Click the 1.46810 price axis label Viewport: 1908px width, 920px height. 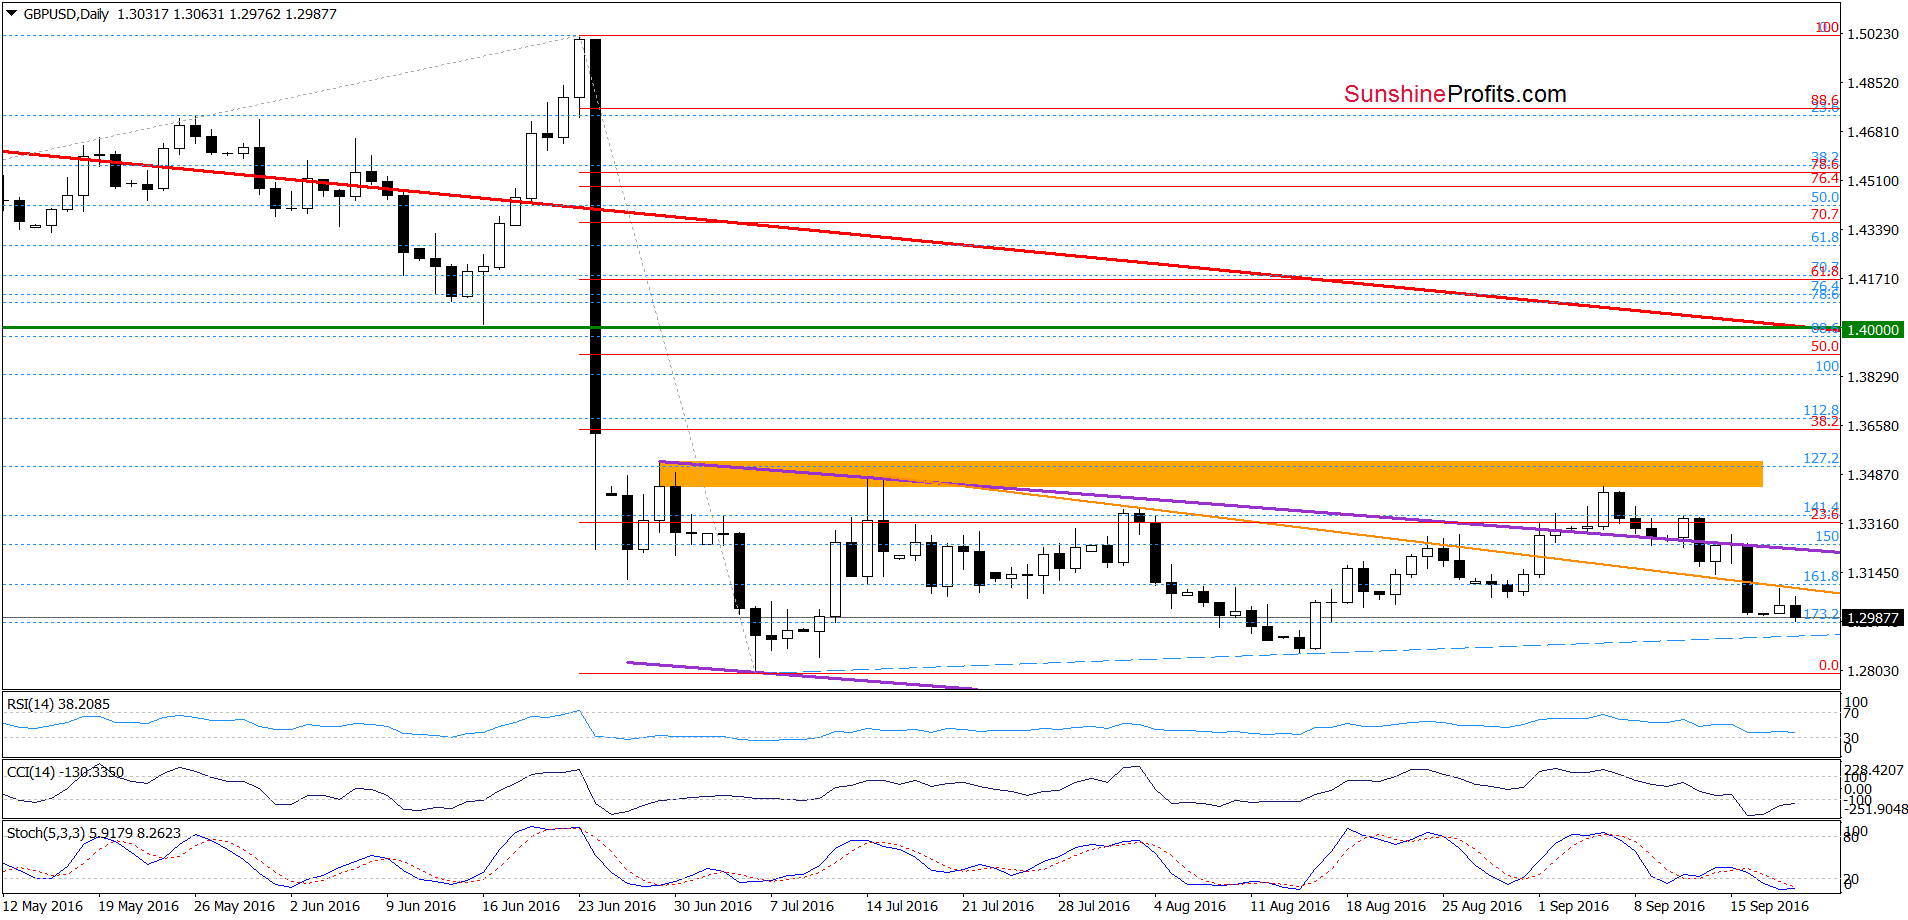(x=1872, y=132)
